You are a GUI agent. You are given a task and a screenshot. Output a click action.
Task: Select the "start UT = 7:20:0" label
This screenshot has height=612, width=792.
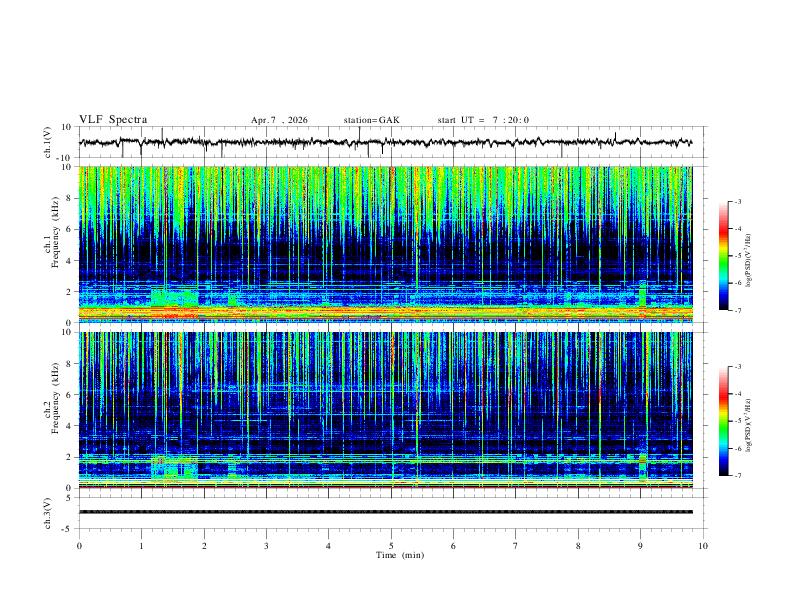point(483,120)
